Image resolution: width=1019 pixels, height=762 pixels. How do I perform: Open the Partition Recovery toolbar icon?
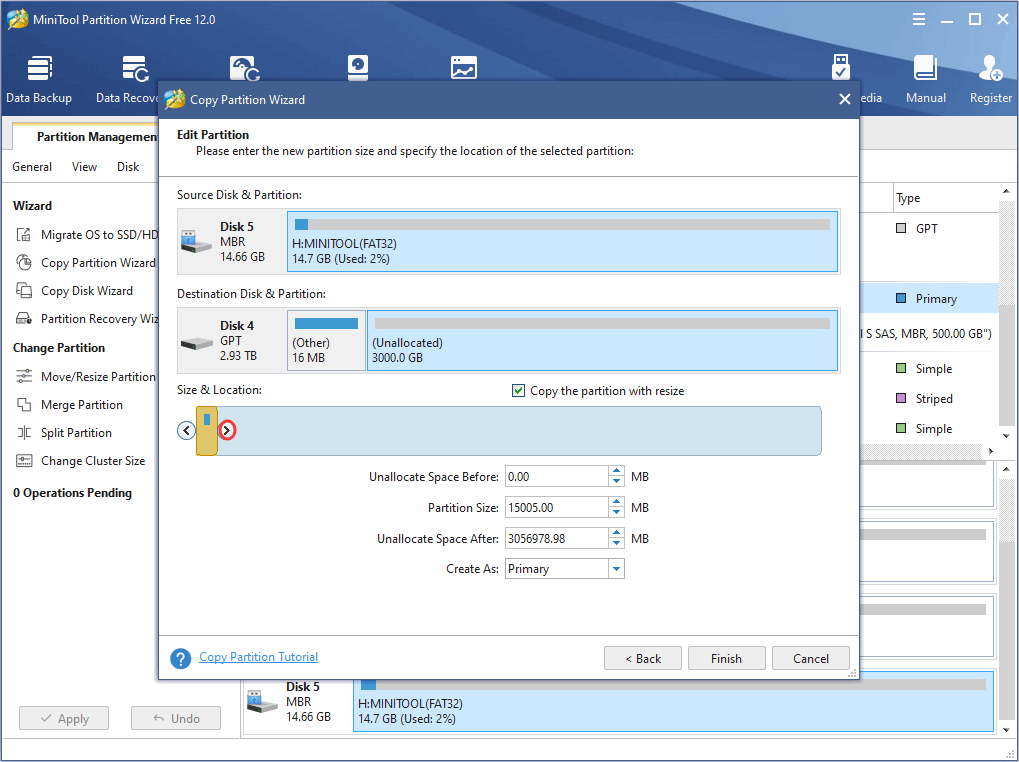click(245, 68)
